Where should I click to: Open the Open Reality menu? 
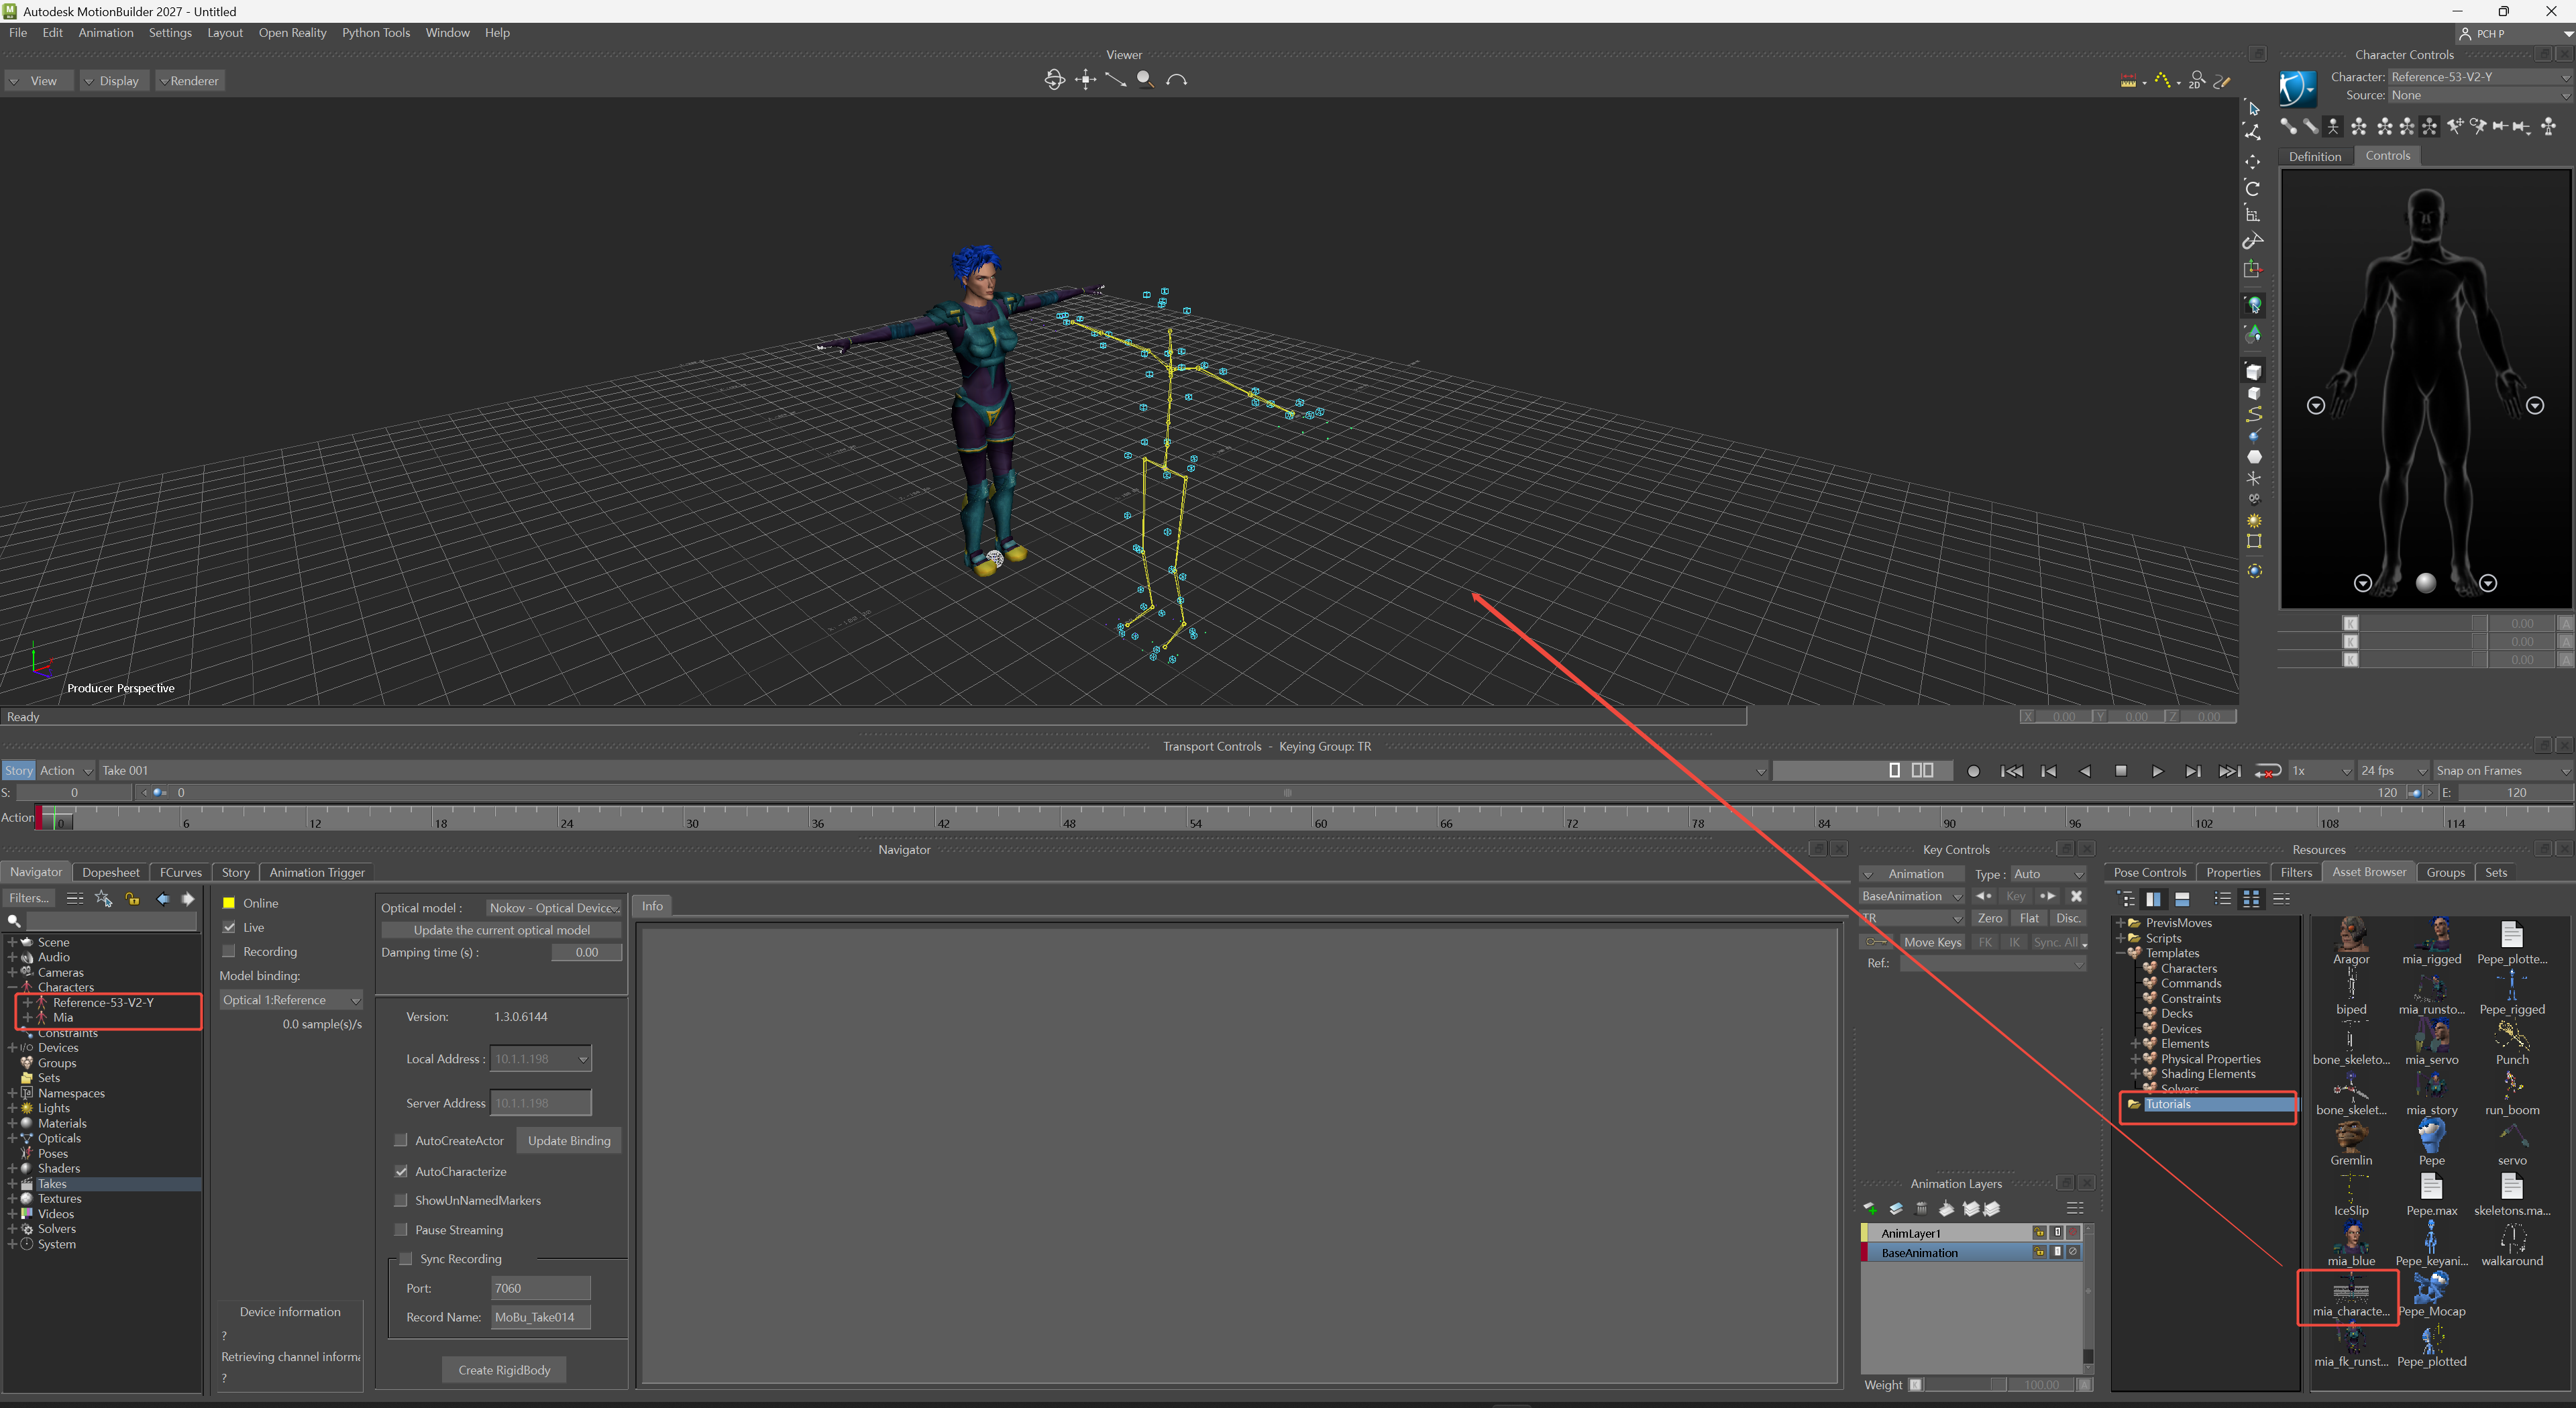292,33
